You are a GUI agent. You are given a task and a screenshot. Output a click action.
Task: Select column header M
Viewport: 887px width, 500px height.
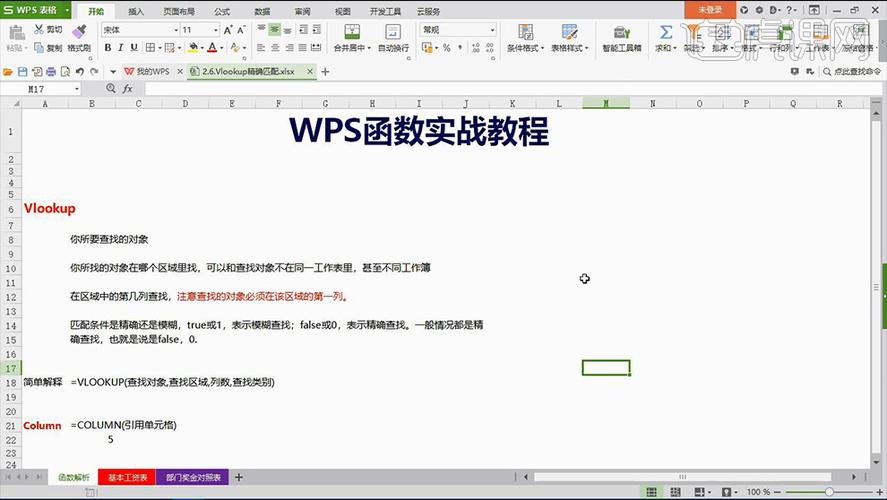(606, 104)
